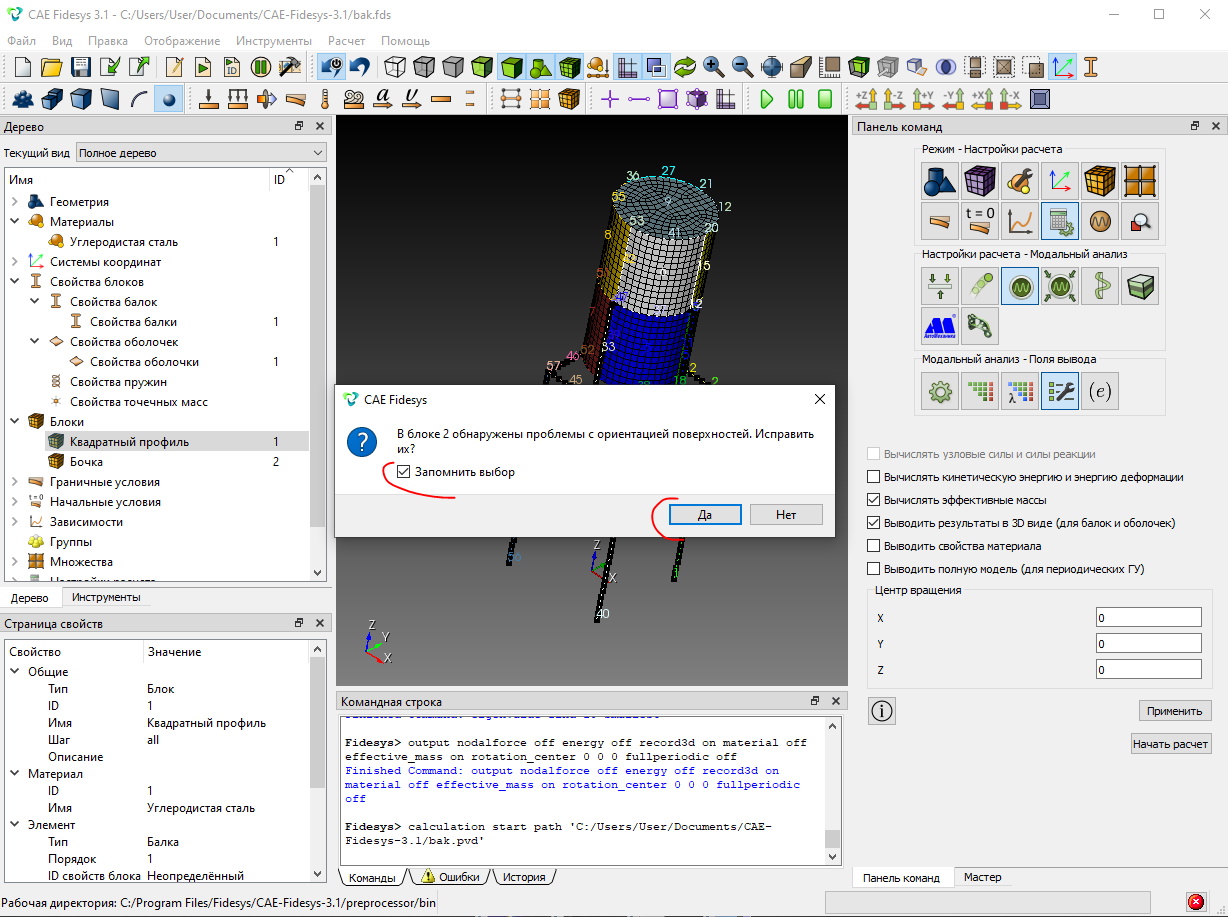Click the Y rotation center field
Screen dimensions: 1228x917
tap(1149, 644)
